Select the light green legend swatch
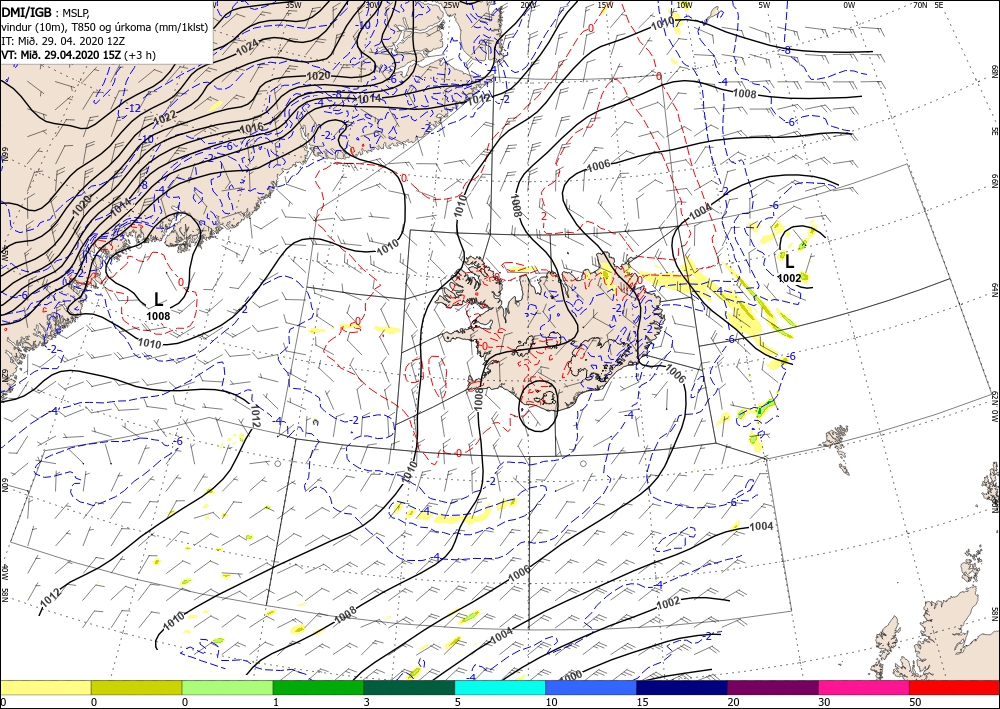The height and width of the screenshot is (709, 1000). click(x=227, y=687)
